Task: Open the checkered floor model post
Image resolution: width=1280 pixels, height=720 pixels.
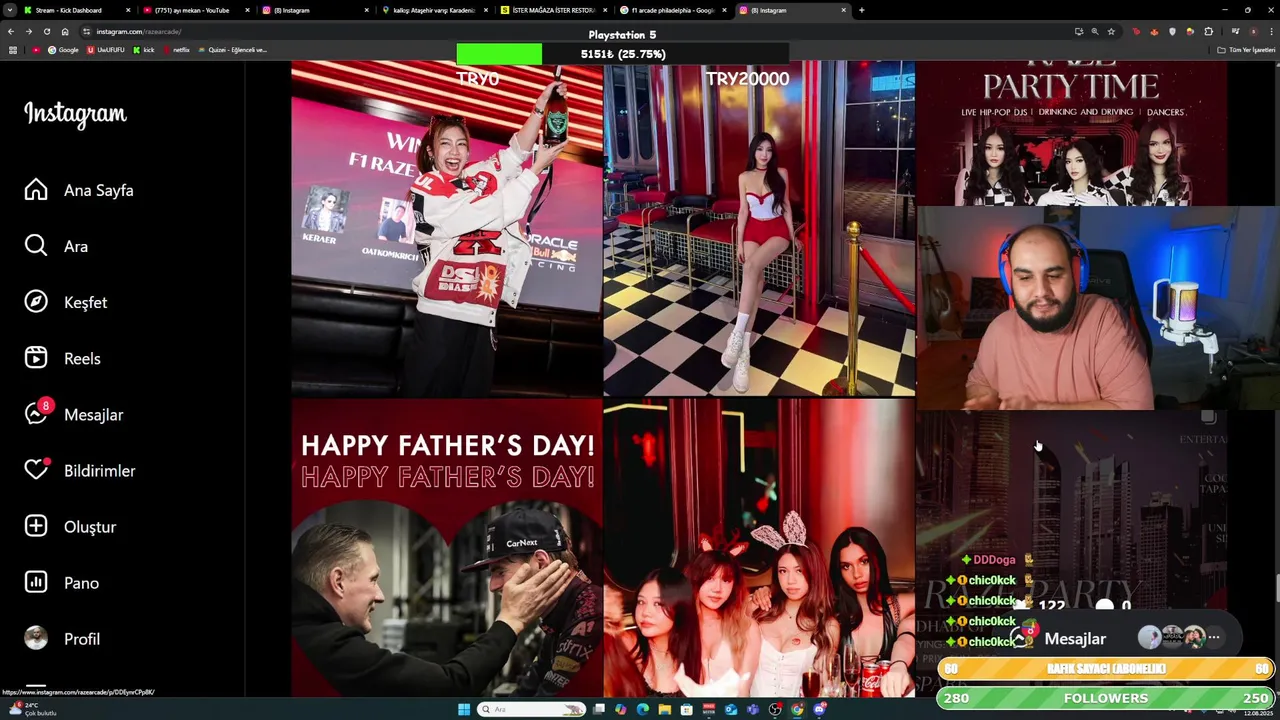Action: tap(758, 228)
